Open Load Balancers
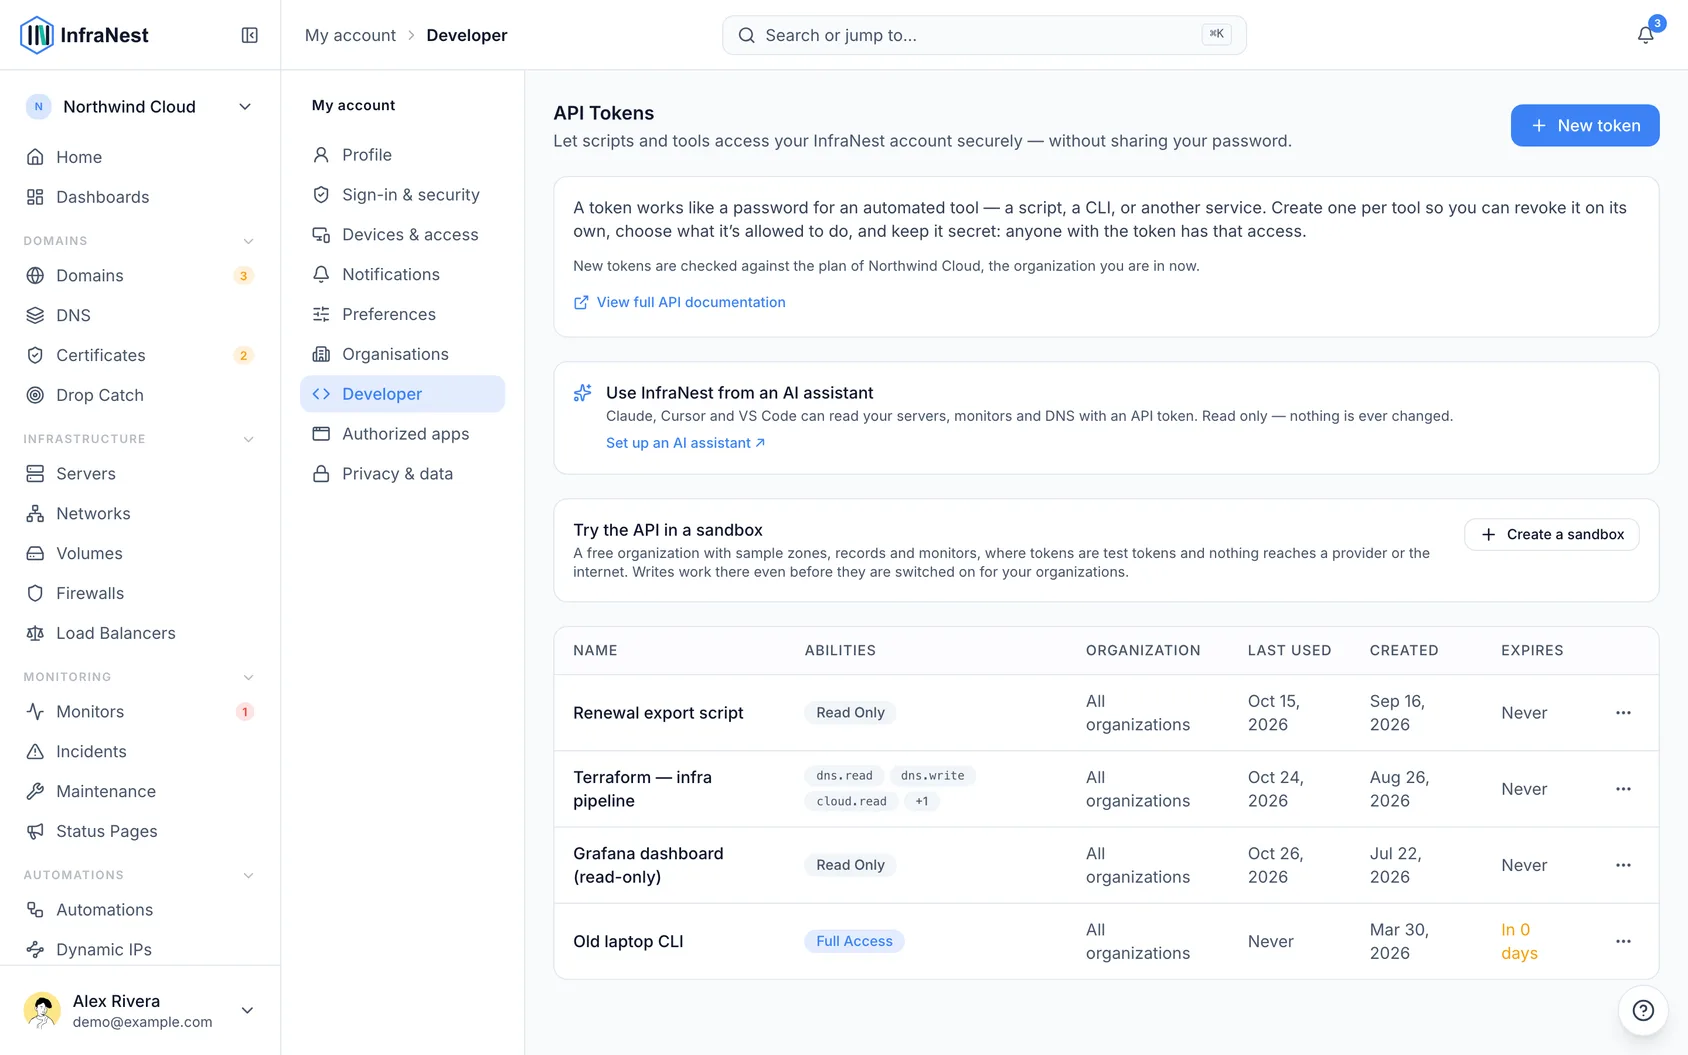Viewport: 1688px width, 1055px height. point(140,633)
